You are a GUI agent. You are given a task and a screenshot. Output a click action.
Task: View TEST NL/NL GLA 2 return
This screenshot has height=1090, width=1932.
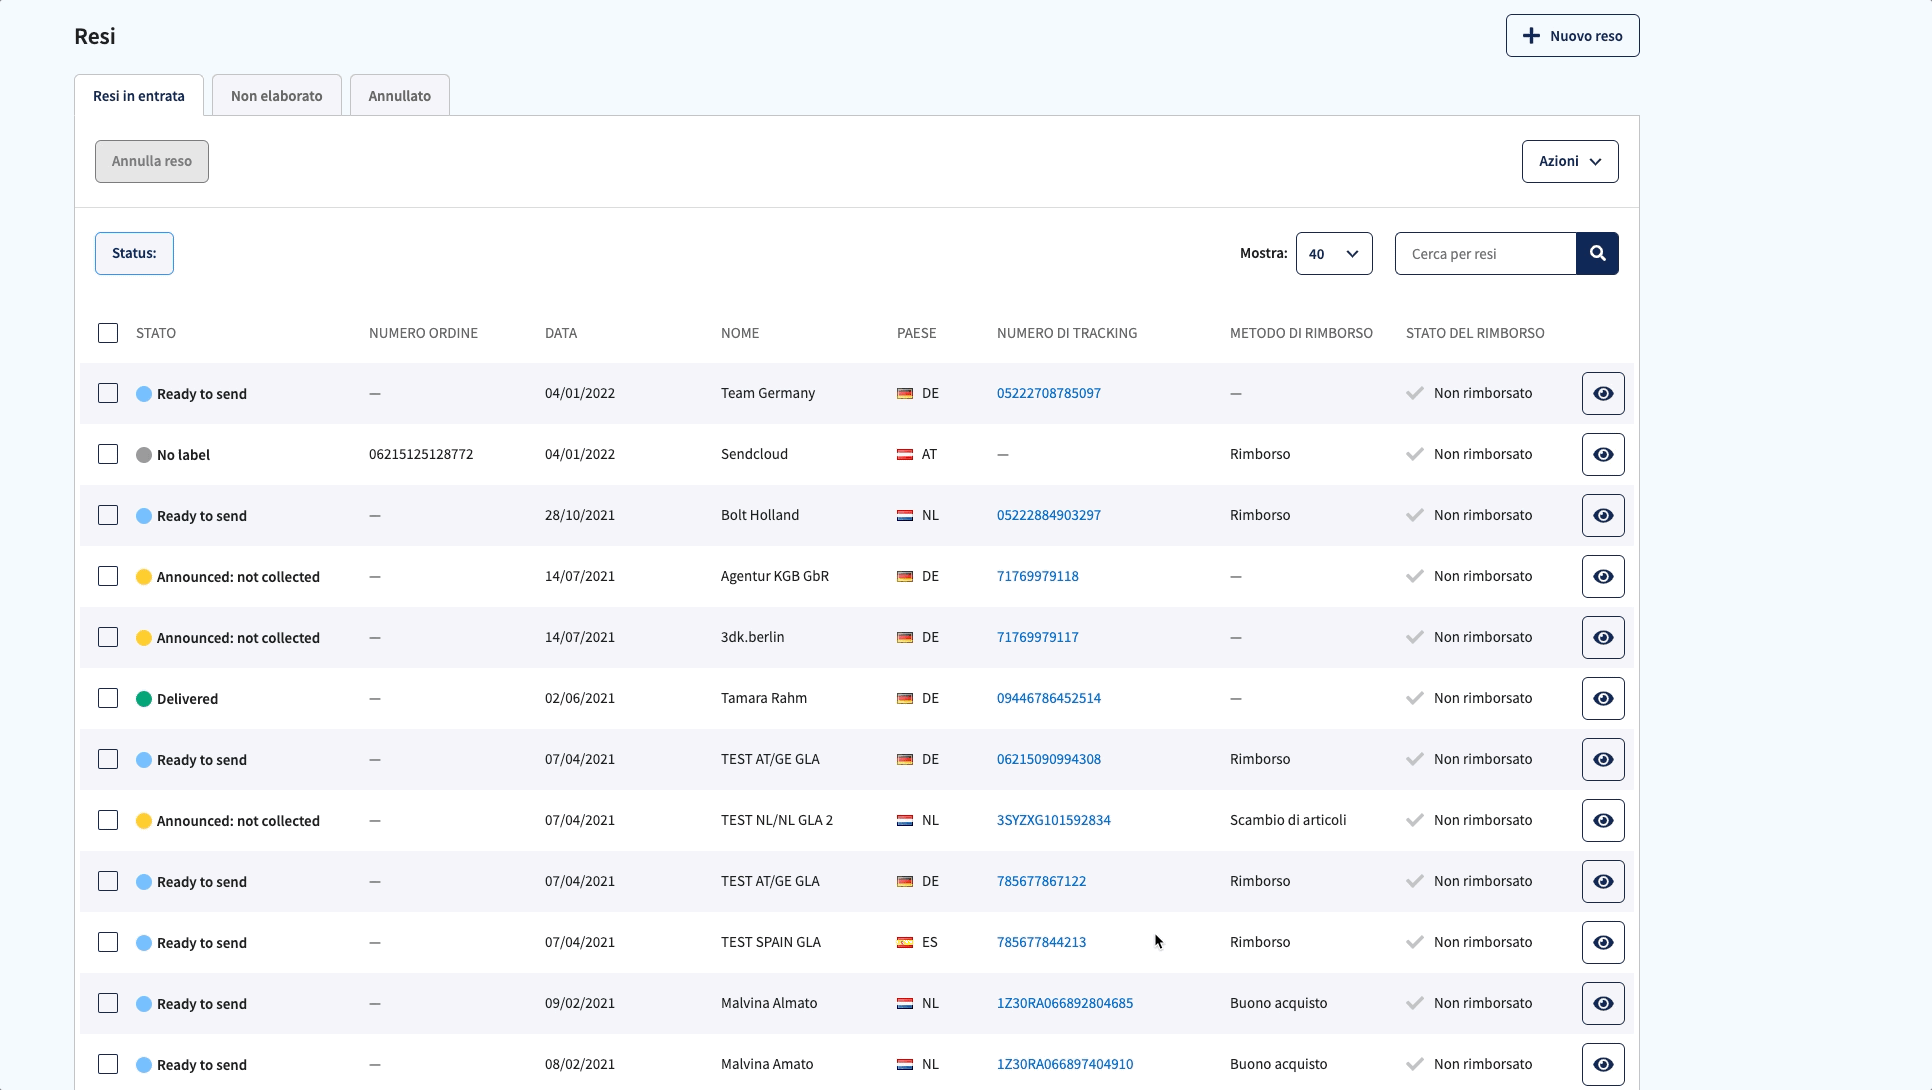point(1603,820)
